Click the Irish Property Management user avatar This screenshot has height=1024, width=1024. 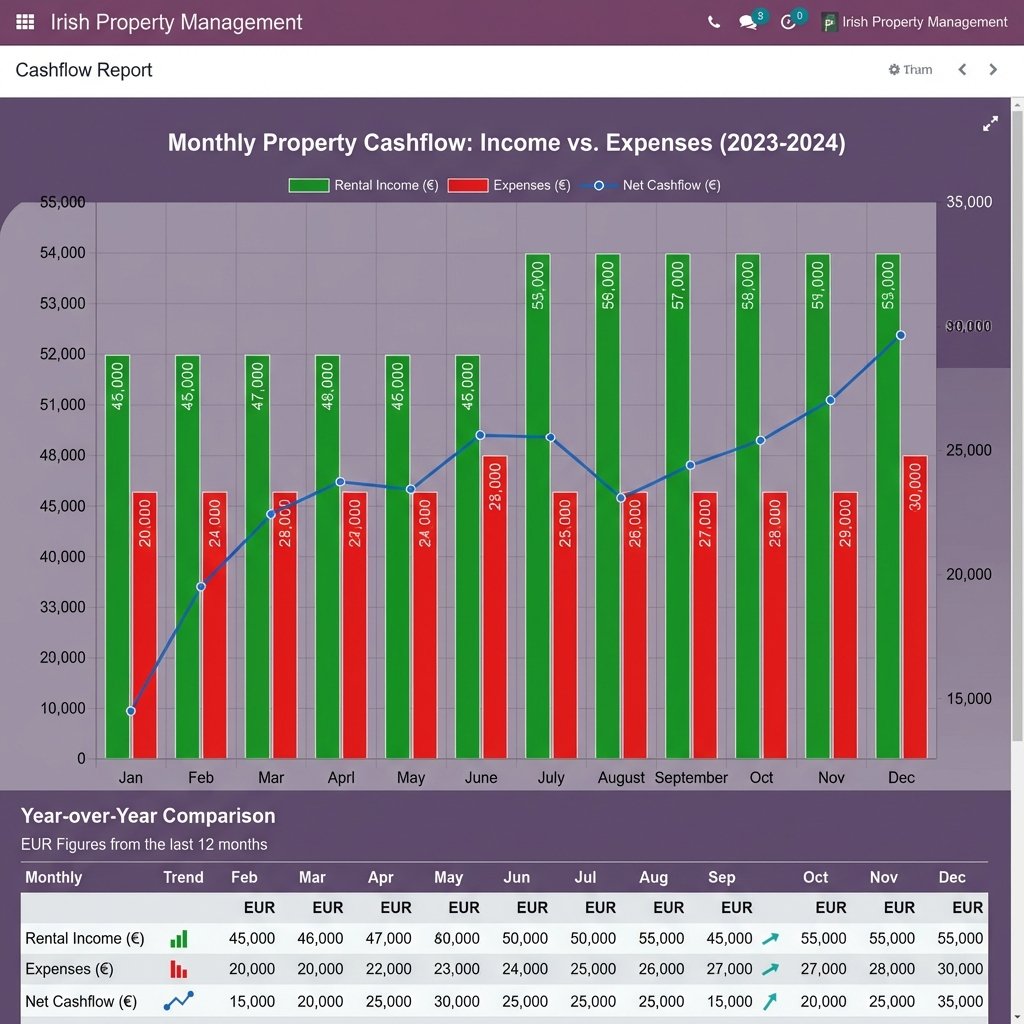coord(832,21)
